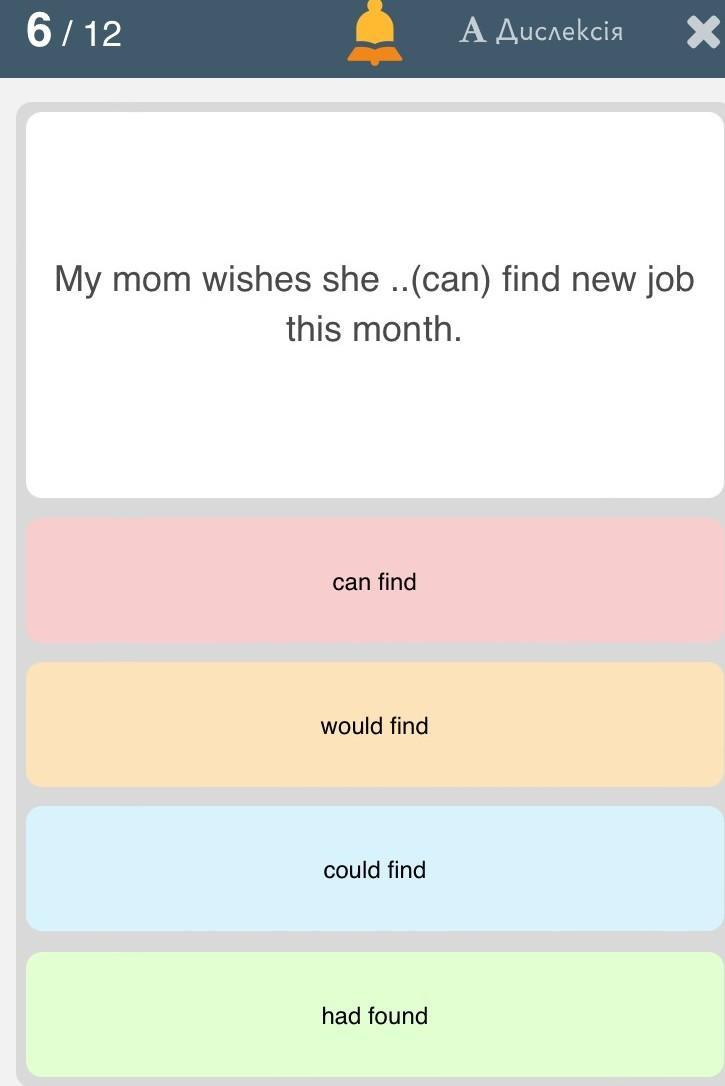Viewport: 725px width, 1086px height.
Task: Tap the orange answer block
Action: (150, 745)
